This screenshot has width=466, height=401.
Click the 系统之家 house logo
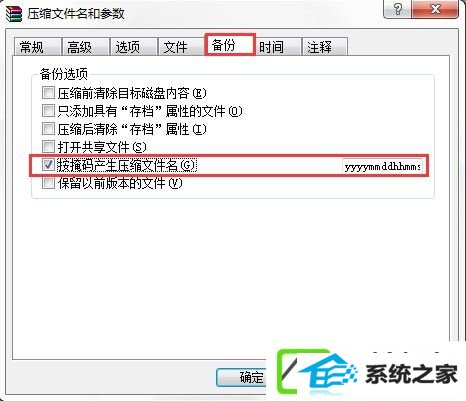click(317, 373)
